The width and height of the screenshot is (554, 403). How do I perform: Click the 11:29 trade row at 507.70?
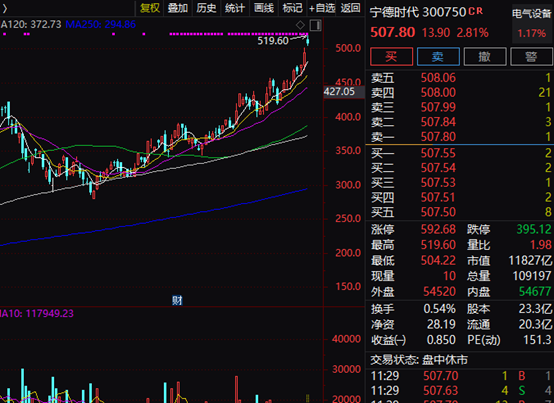pos(460,376)
